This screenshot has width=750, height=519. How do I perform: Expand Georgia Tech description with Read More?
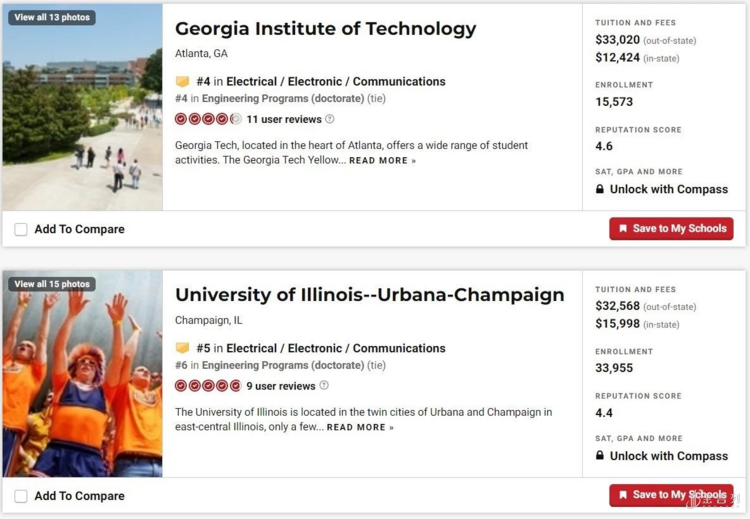[x=382, y=161]
